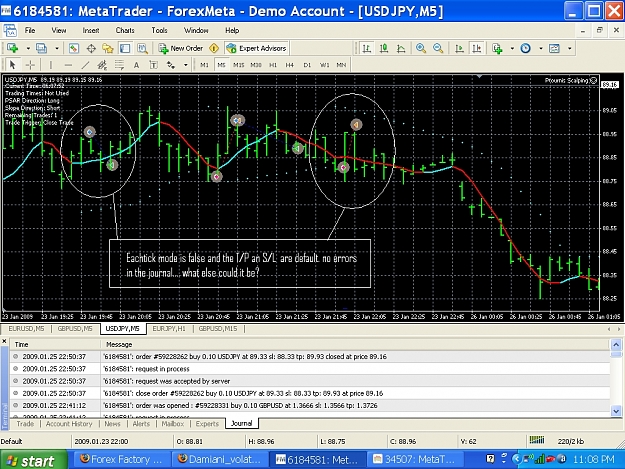Draw a horizontal line tool
This screenshot has width=625, height=469.
(x=68, y=65)
